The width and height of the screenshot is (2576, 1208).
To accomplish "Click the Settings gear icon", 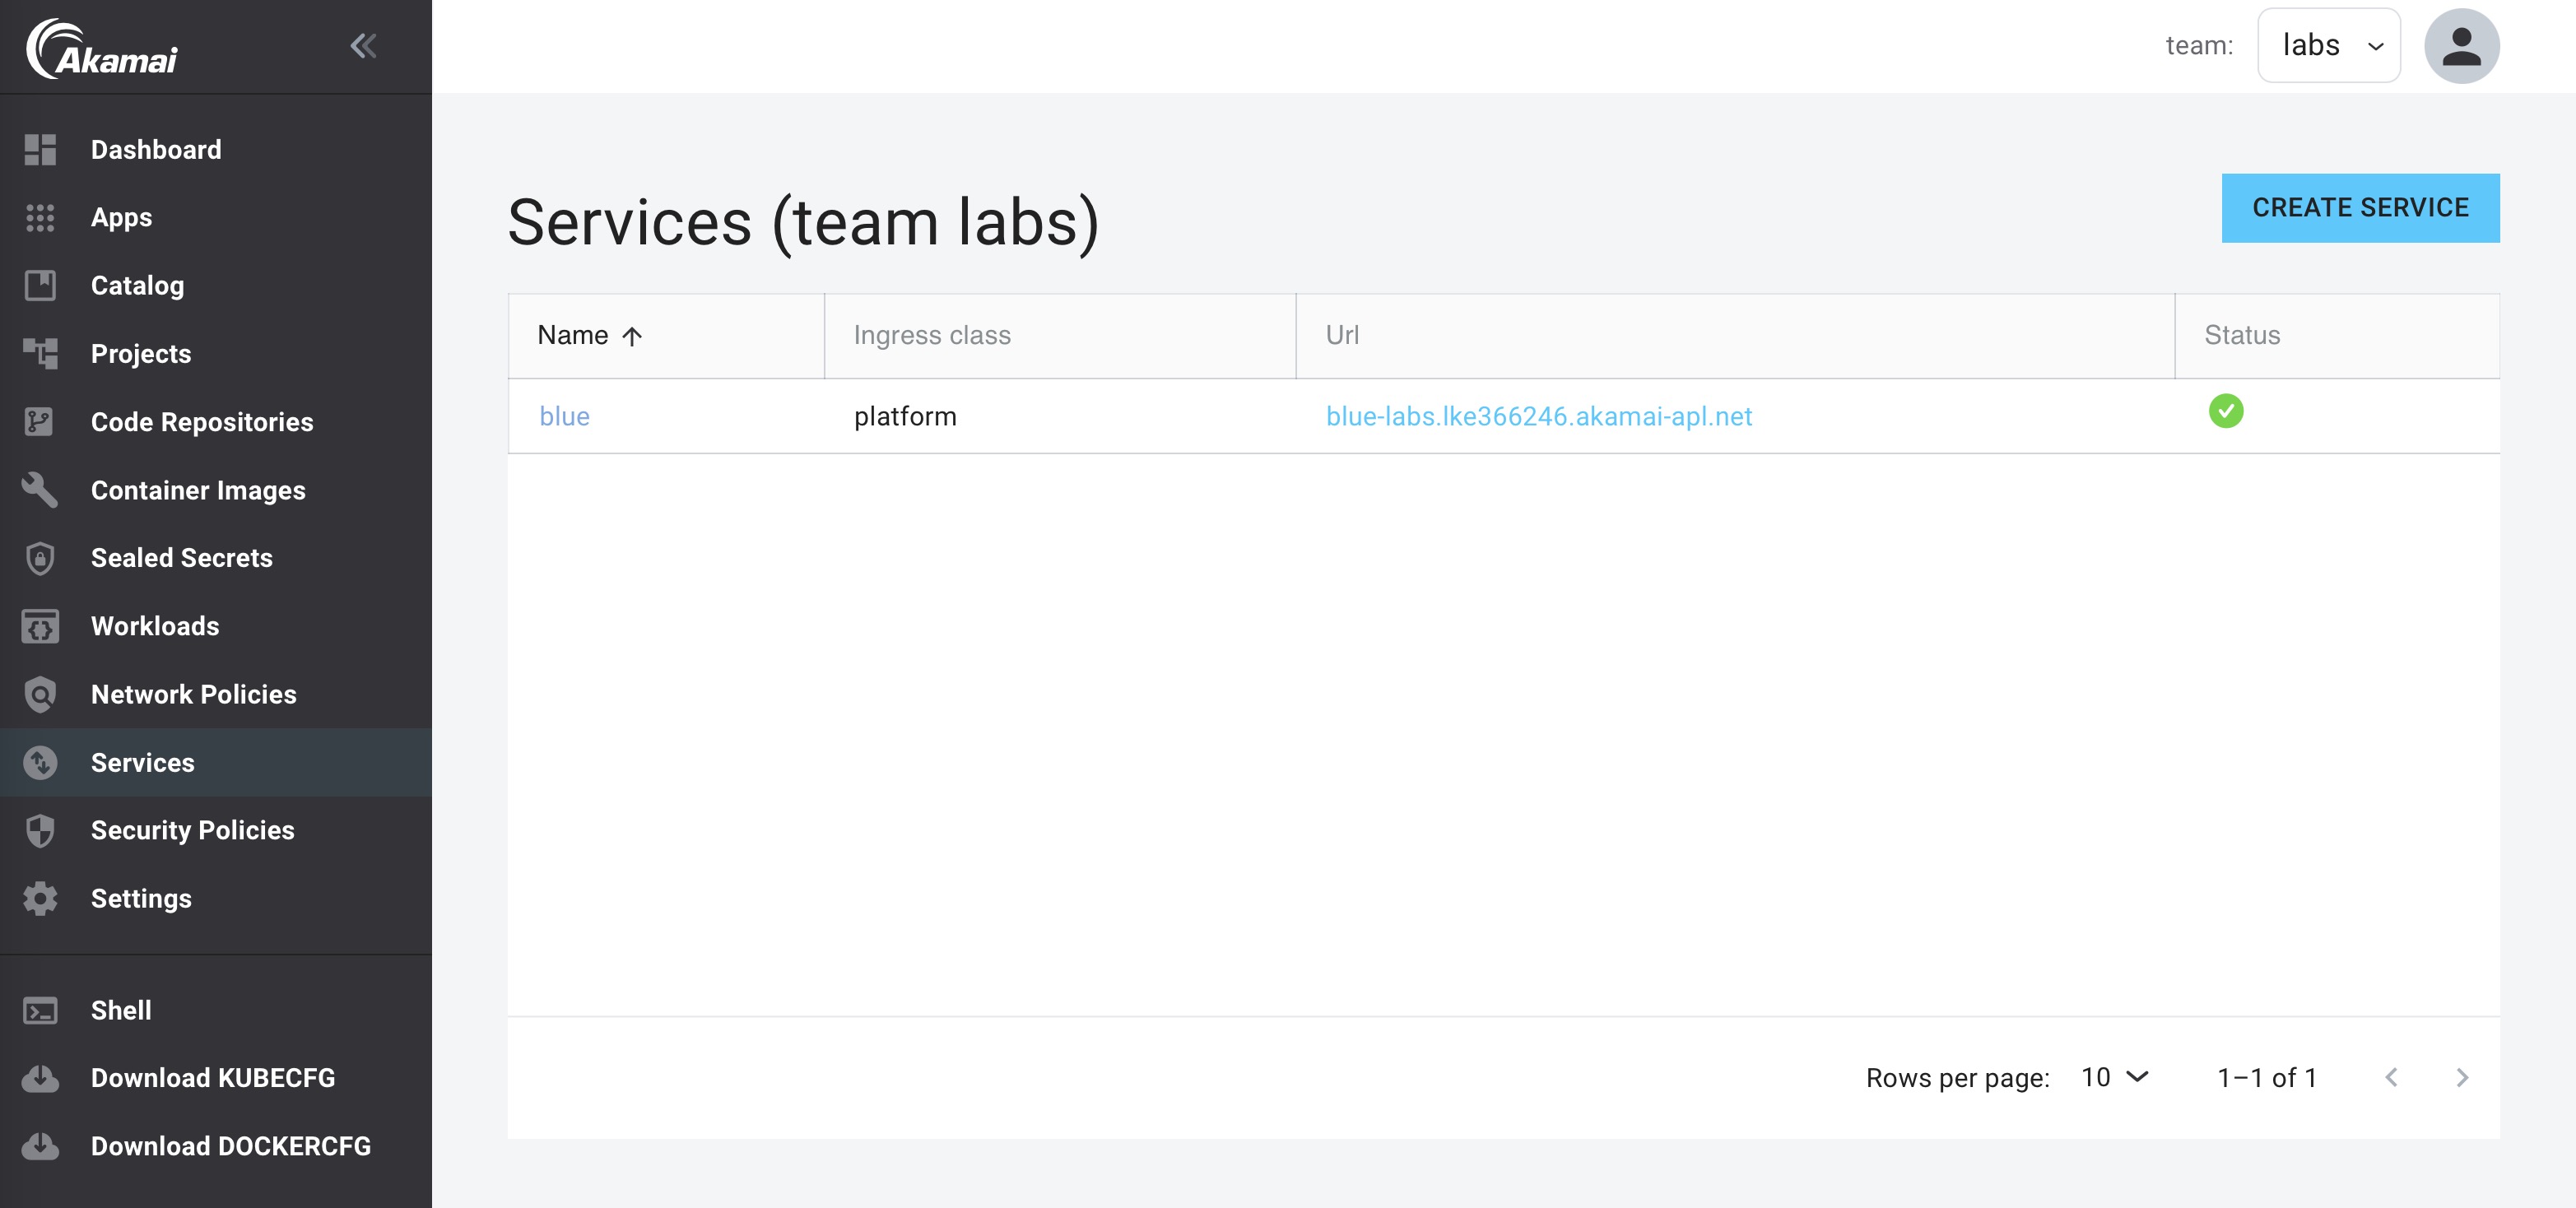I will pyautogui.click(x=40, y=898).
